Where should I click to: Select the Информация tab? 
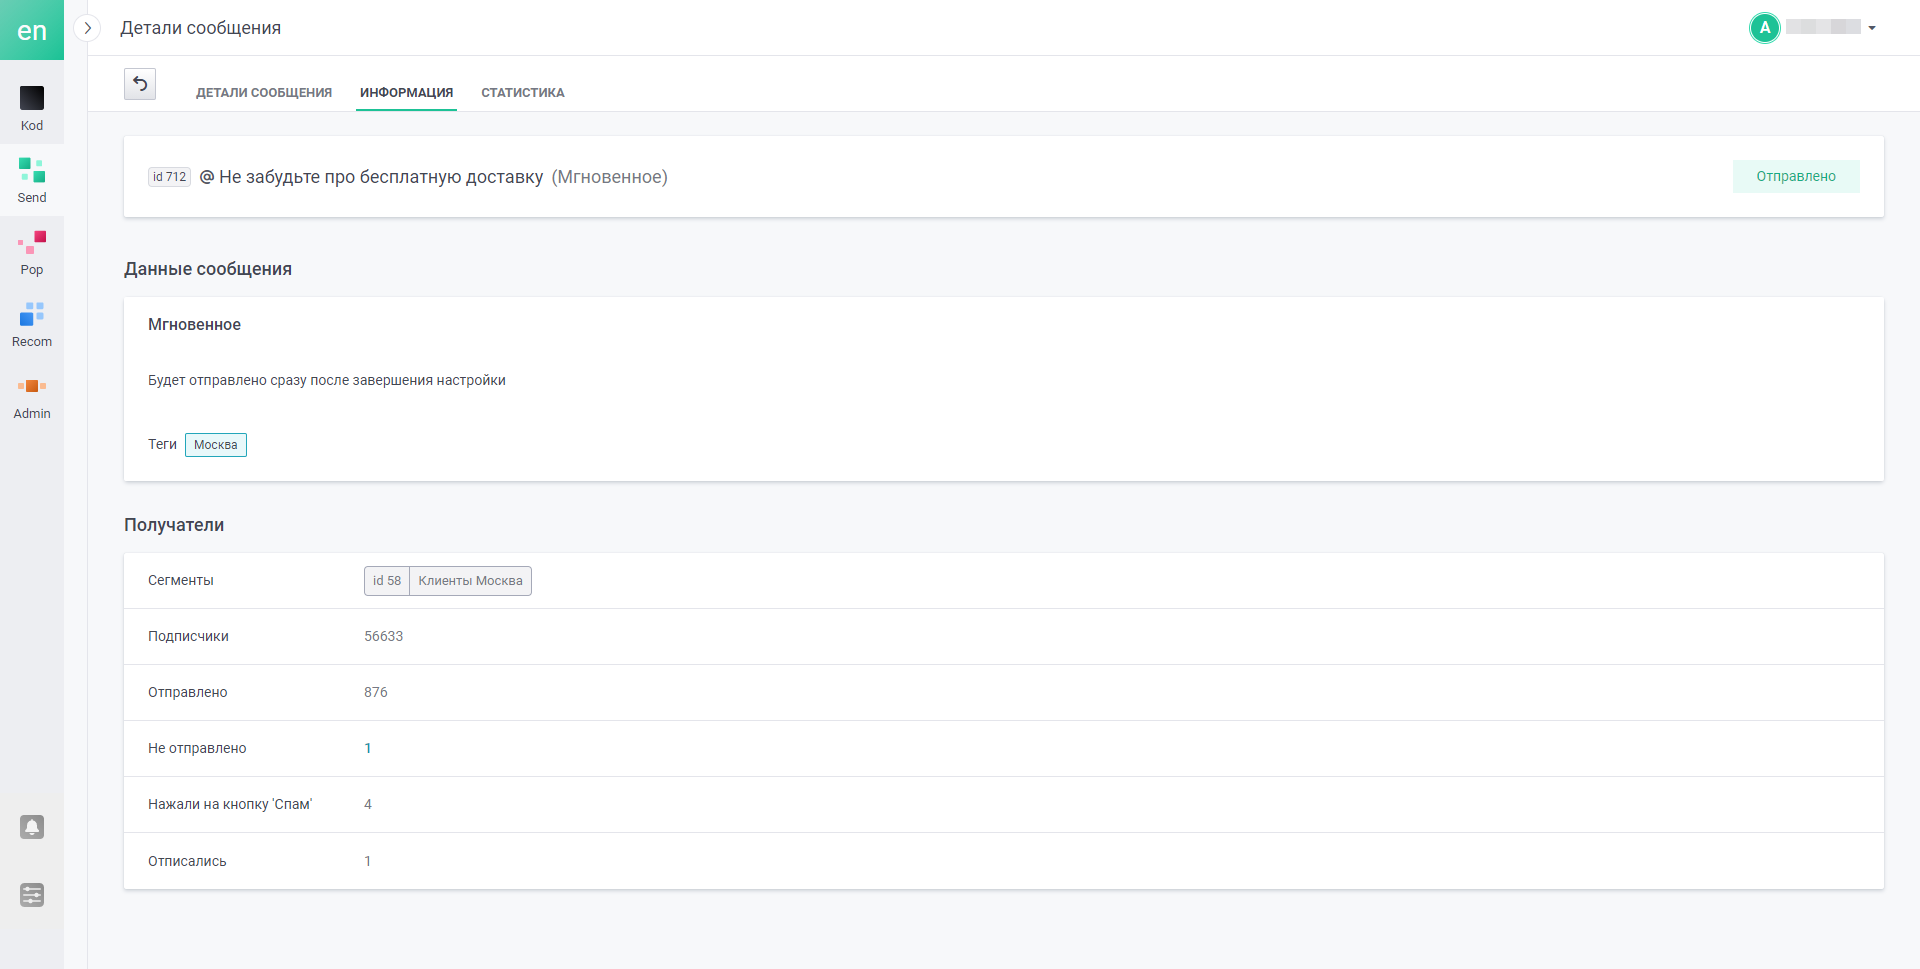[x=406, y=92]
